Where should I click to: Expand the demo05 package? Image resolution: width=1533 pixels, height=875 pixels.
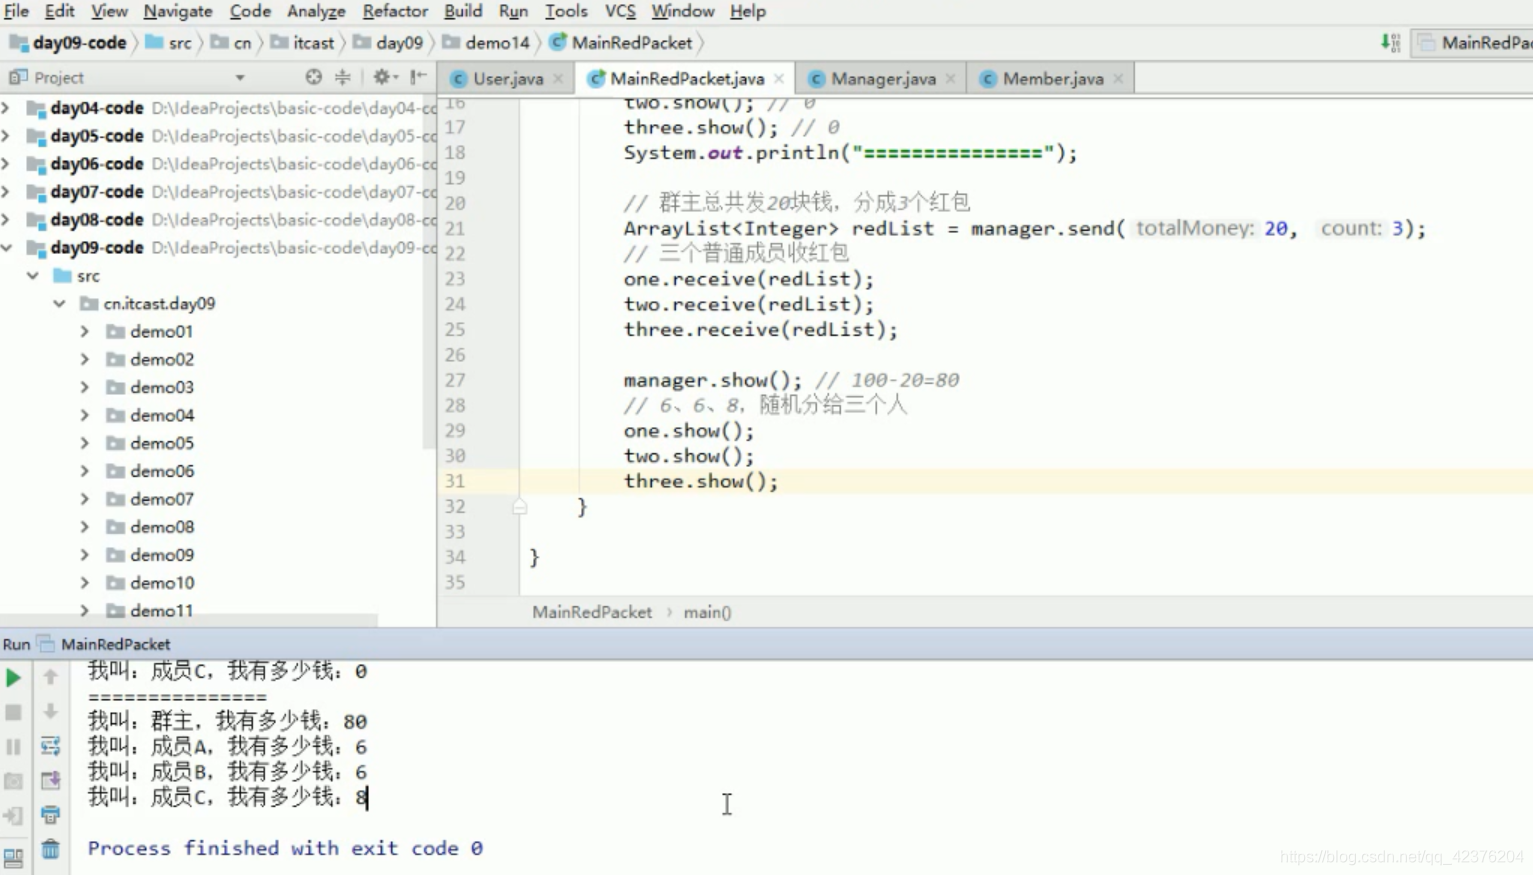[85, 443]
